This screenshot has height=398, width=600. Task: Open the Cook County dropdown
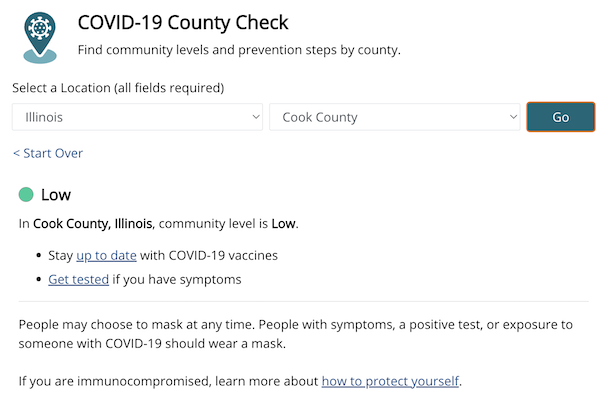[395, 117]
